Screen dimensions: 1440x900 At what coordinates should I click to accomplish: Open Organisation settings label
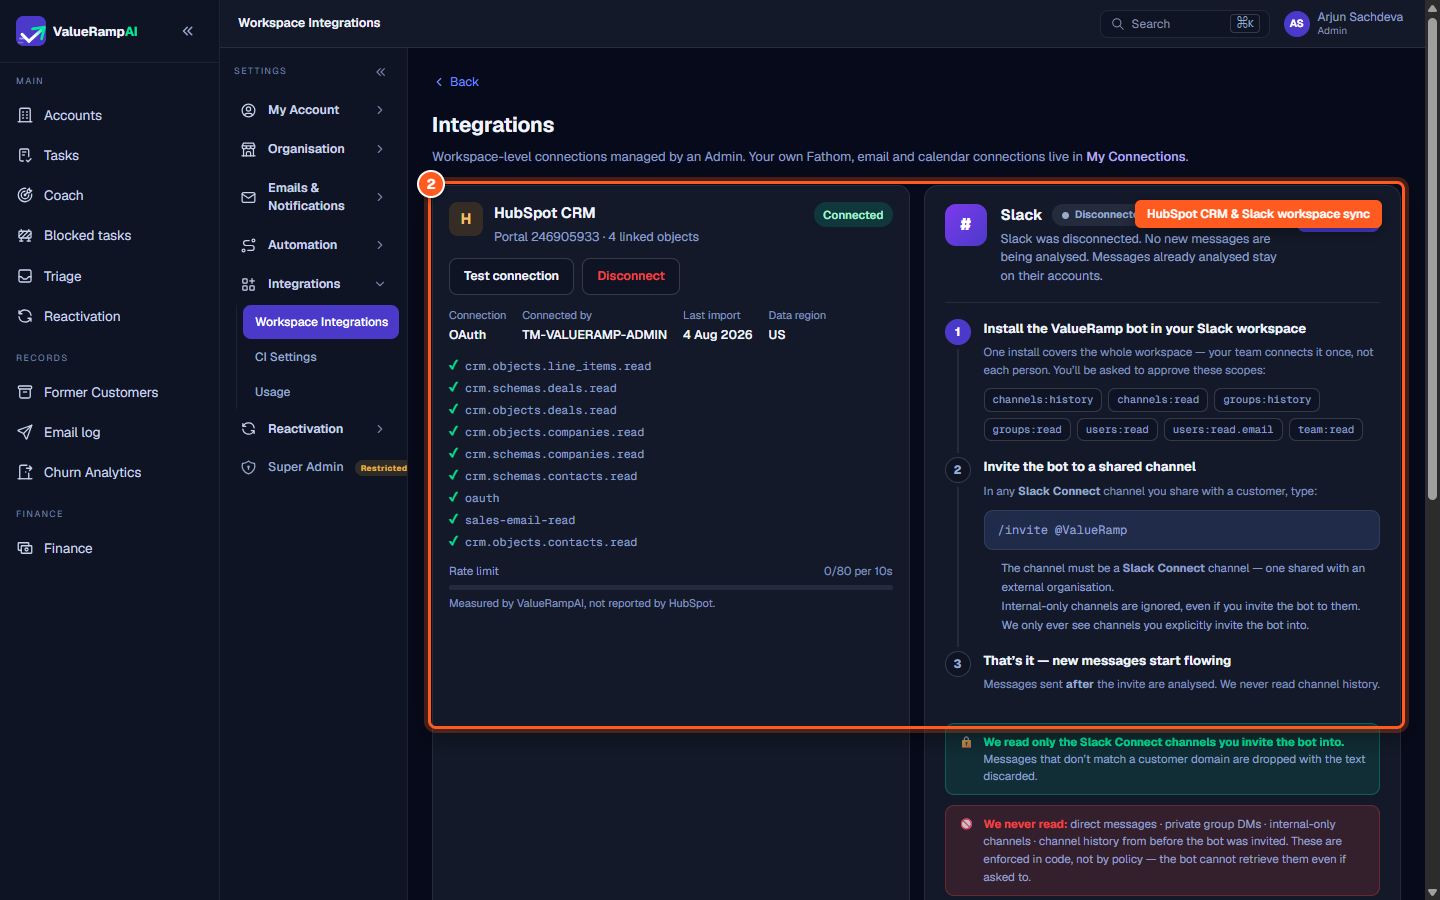(x=306, y=149)
